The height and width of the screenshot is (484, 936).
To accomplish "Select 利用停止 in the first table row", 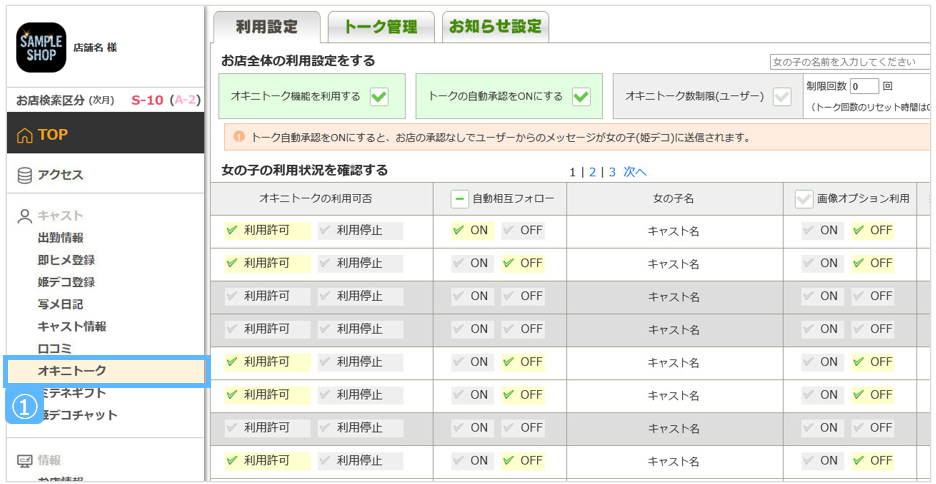I will [360, 231].
